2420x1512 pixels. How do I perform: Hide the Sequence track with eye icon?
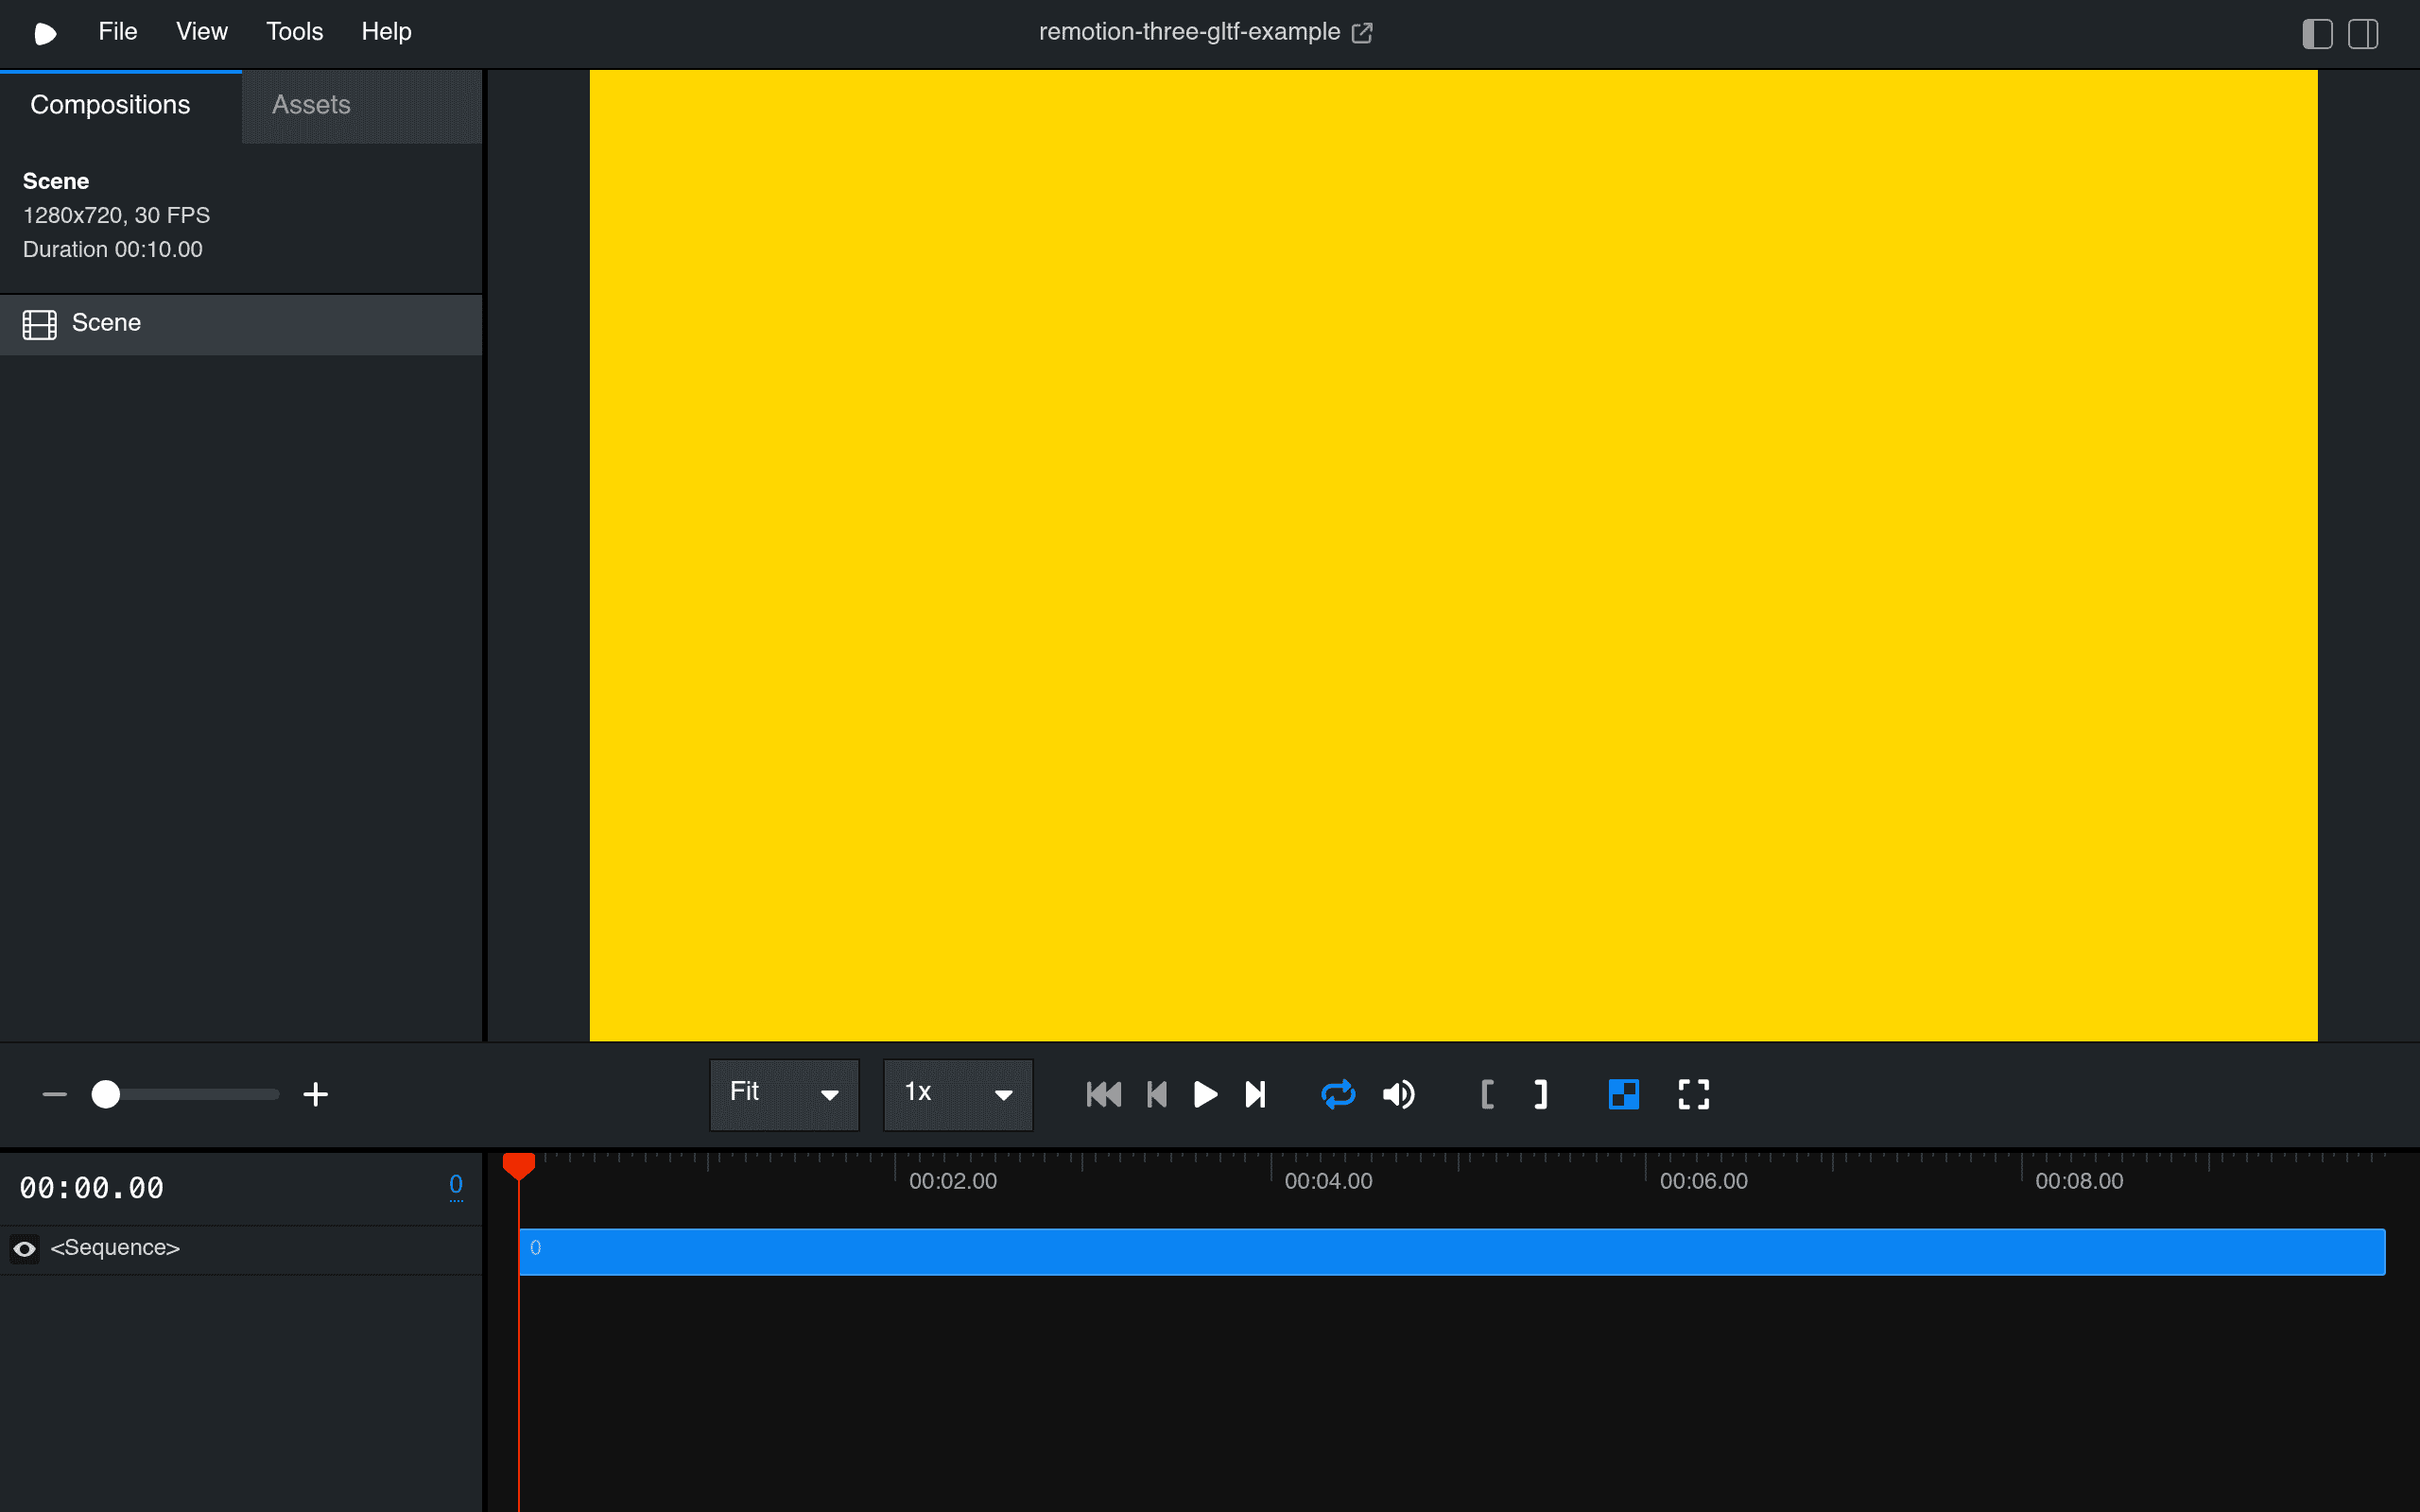point(25,1249)
